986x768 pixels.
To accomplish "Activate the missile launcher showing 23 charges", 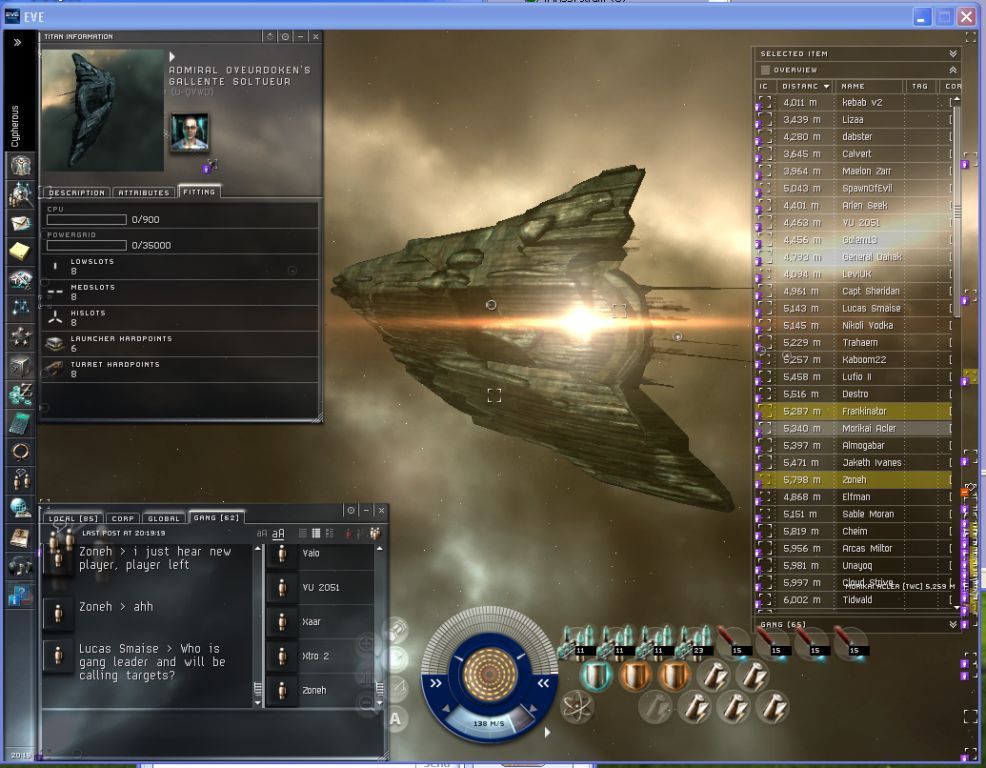I will point(695,642).
